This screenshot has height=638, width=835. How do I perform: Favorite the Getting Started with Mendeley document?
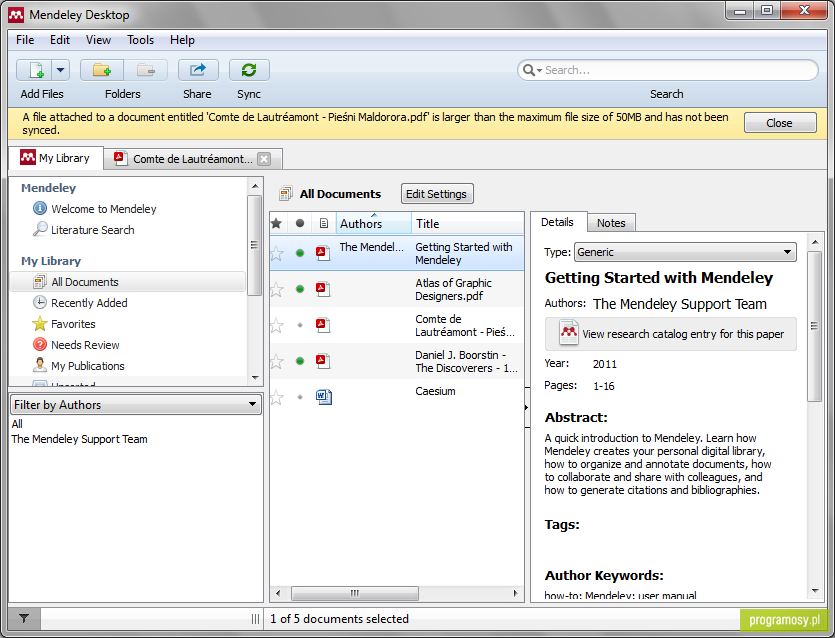[276, 253]
